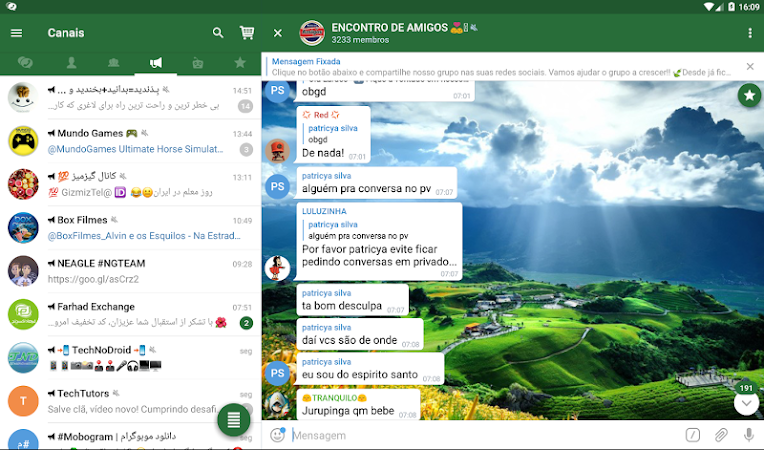764x450 pixels.
Task: Open the first Persian channel at 14:51
Action: (x=131, y=97)
